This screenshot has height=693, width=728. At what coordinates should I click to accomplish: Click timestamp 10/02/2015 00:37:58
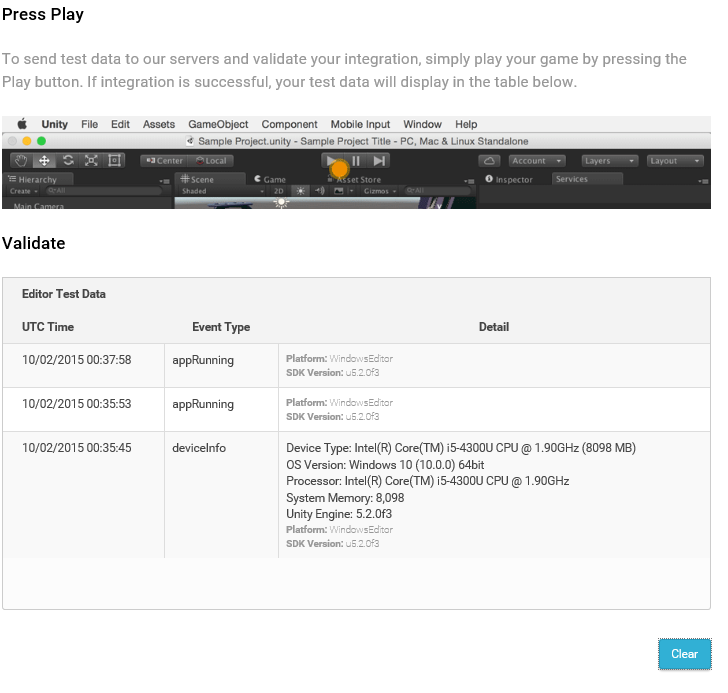pos(77,360)
